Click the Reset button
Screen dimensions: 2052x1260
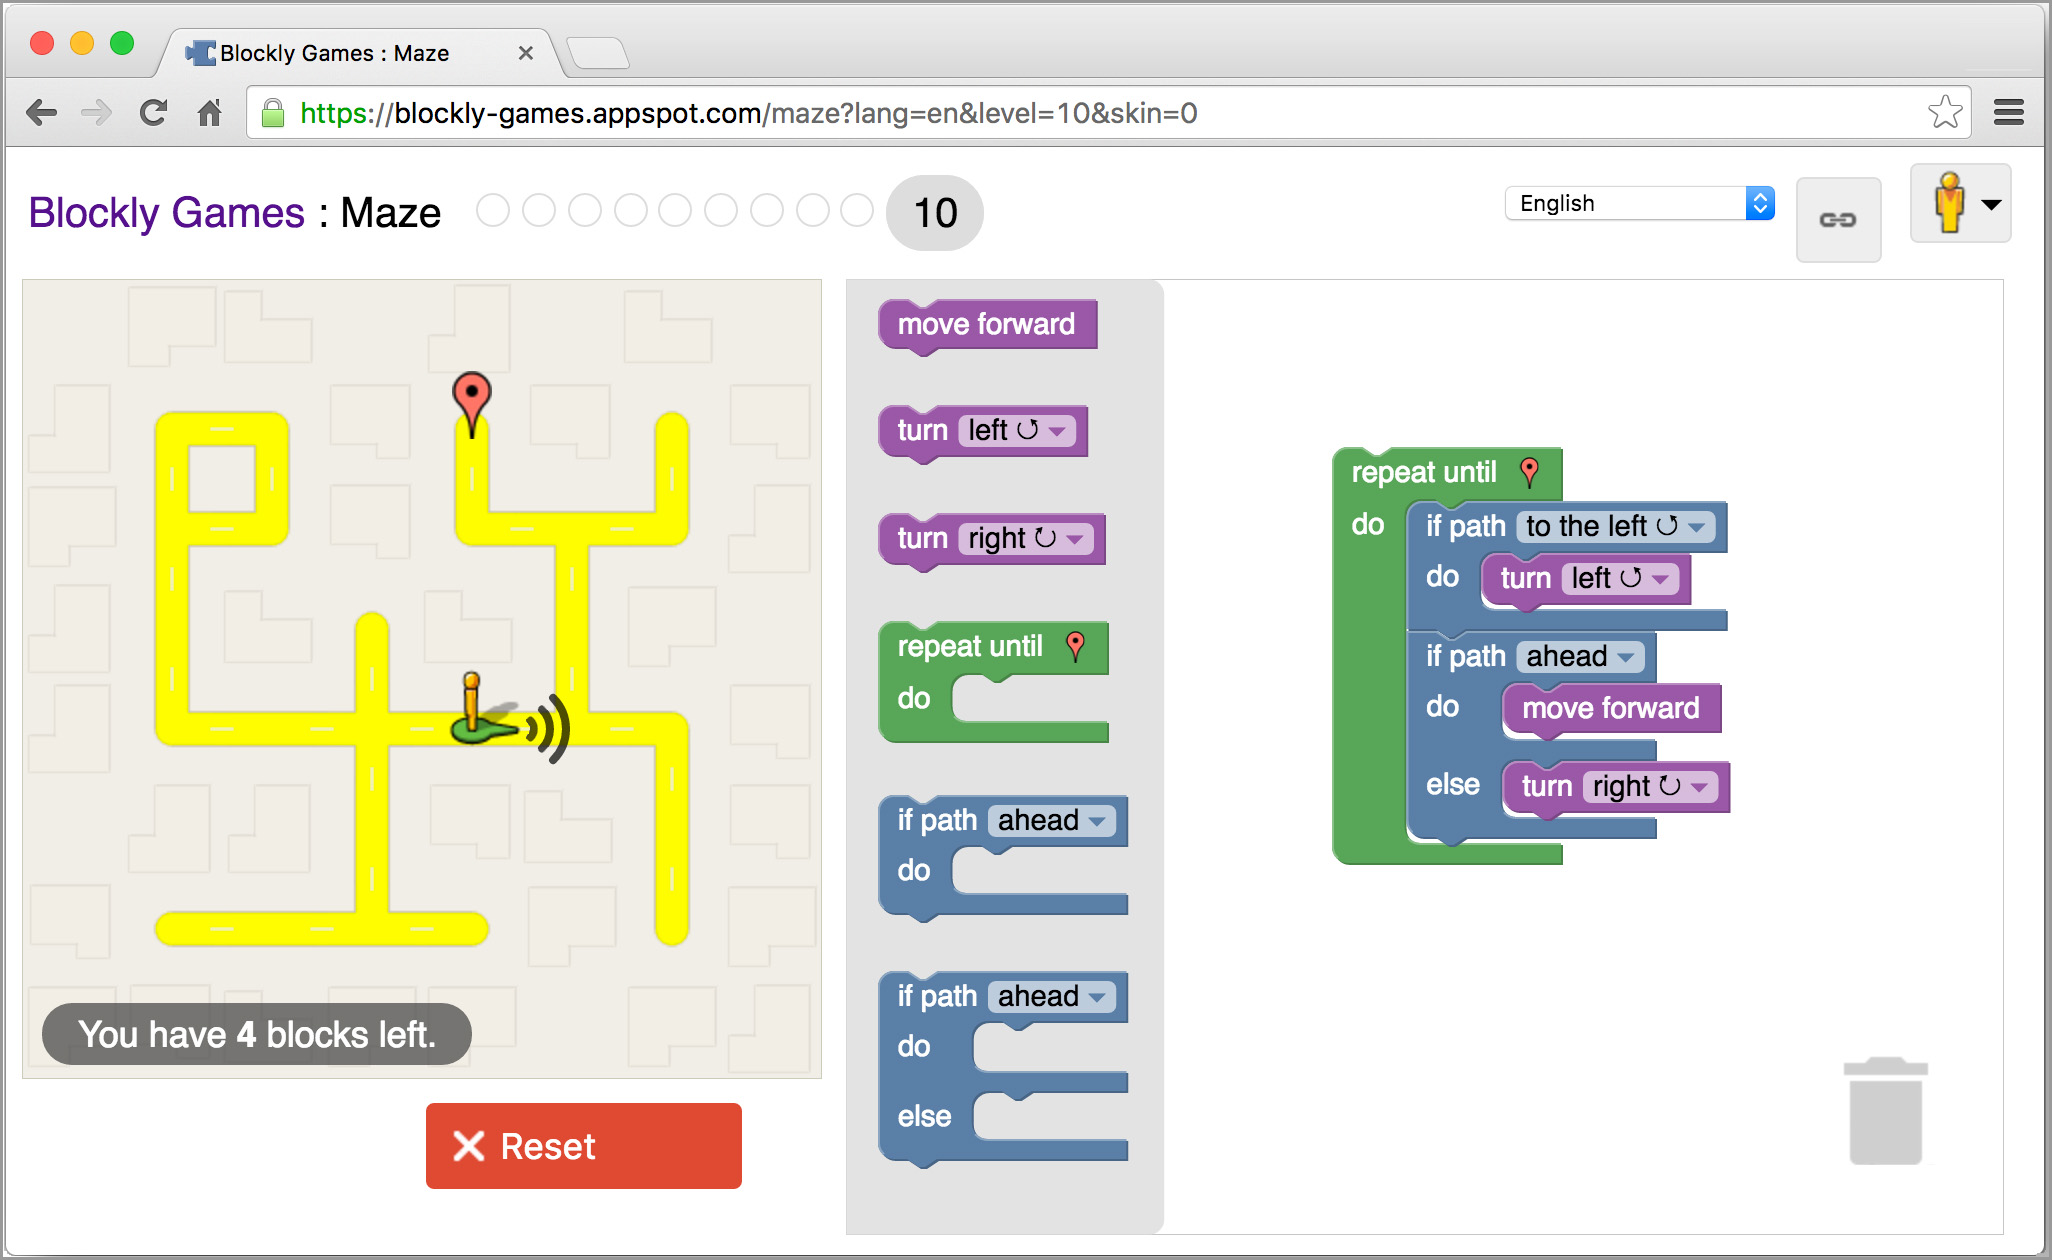[584, 1146]
